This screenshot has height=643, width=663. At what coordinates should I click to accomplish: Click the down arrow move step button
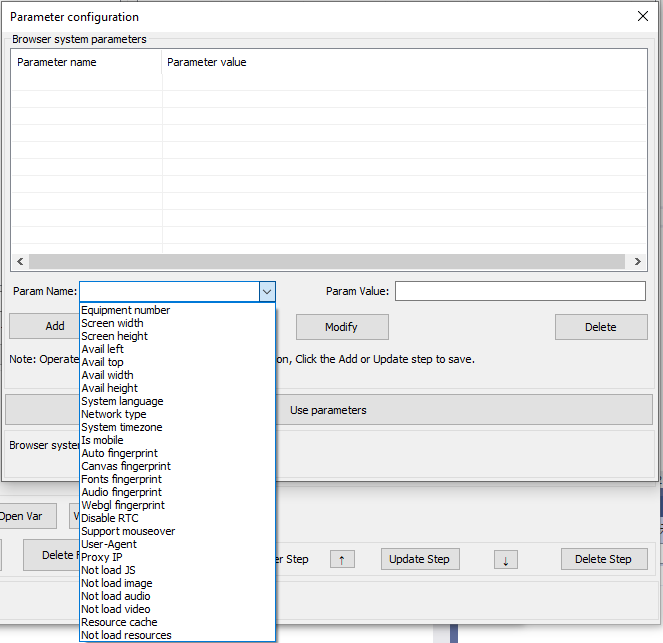(505, 559)
